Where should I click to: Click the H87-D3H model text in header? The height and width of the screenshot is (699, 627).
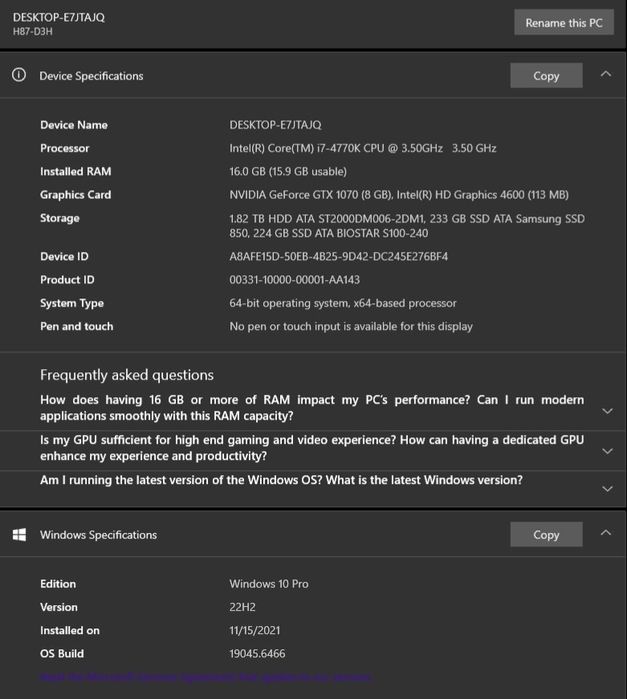33,31
